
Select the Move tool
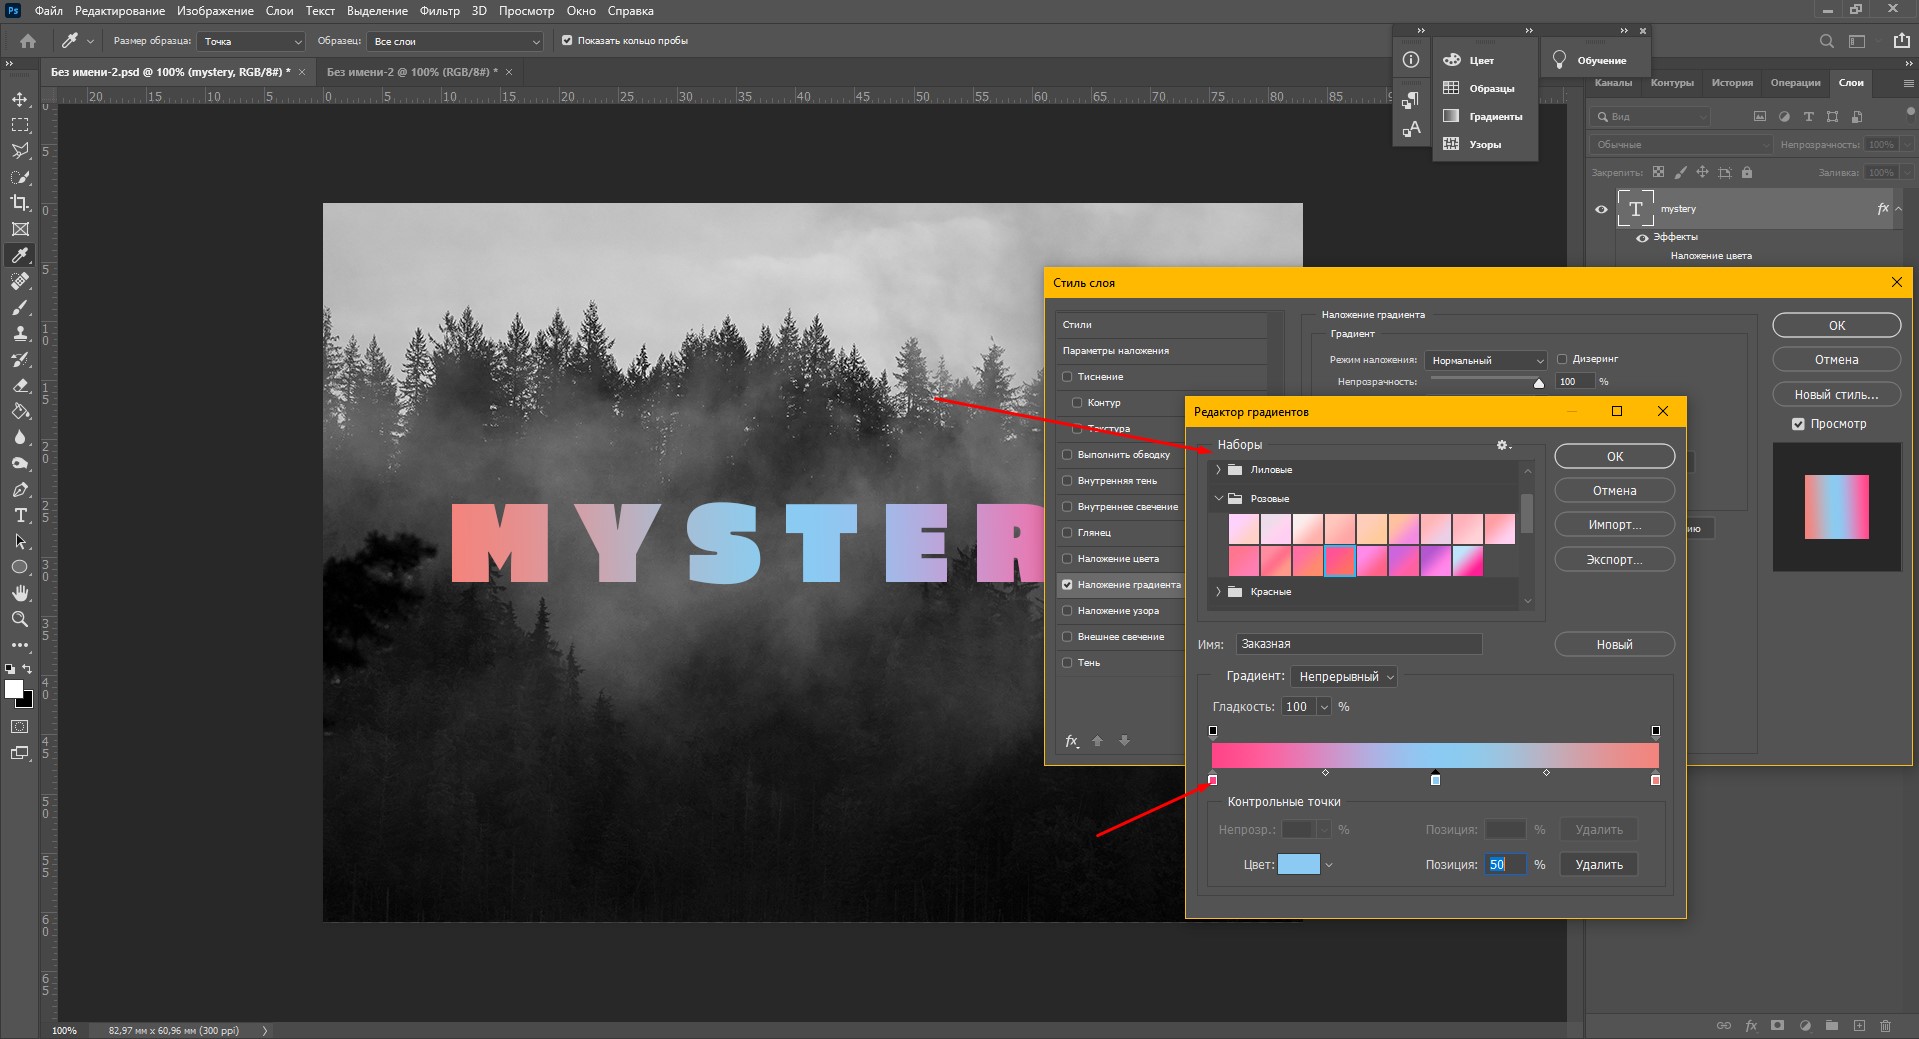click(x=20, y=99)
